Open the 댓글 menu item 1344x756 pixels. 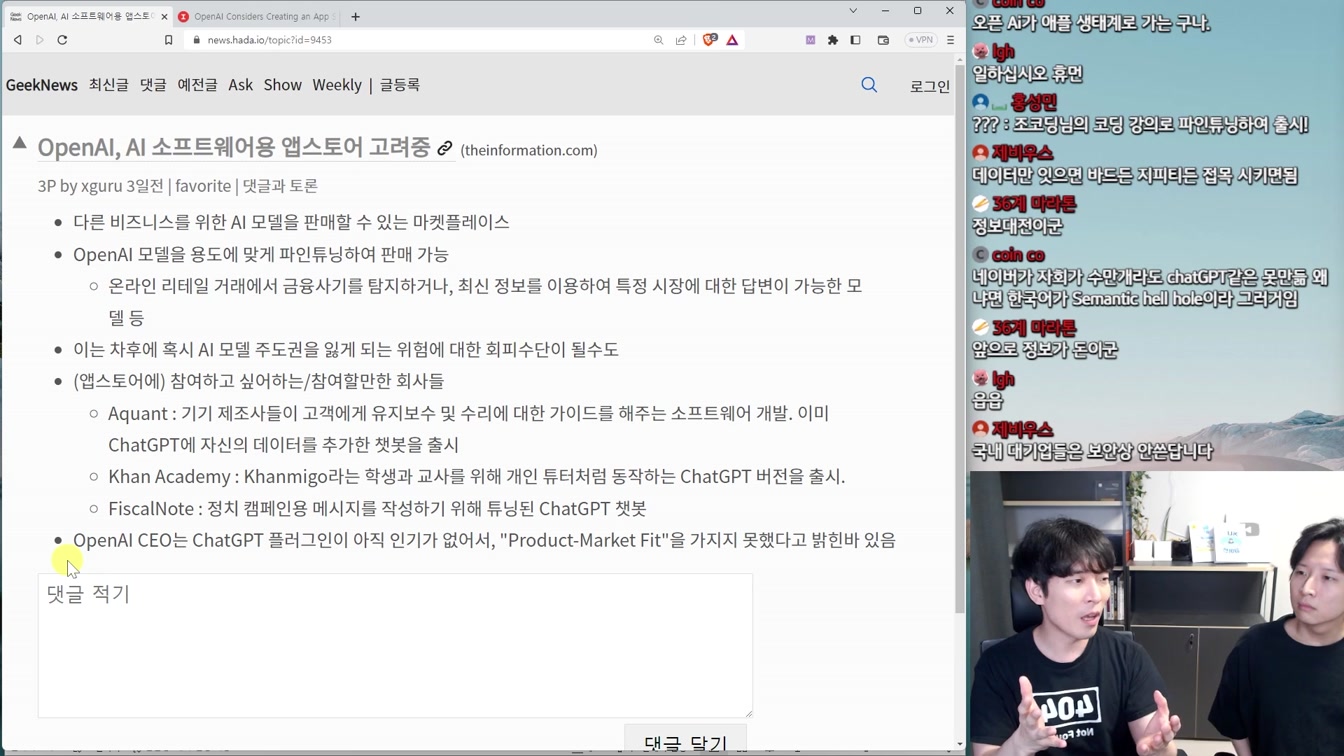pyautogui.click(x=153, y=85)
